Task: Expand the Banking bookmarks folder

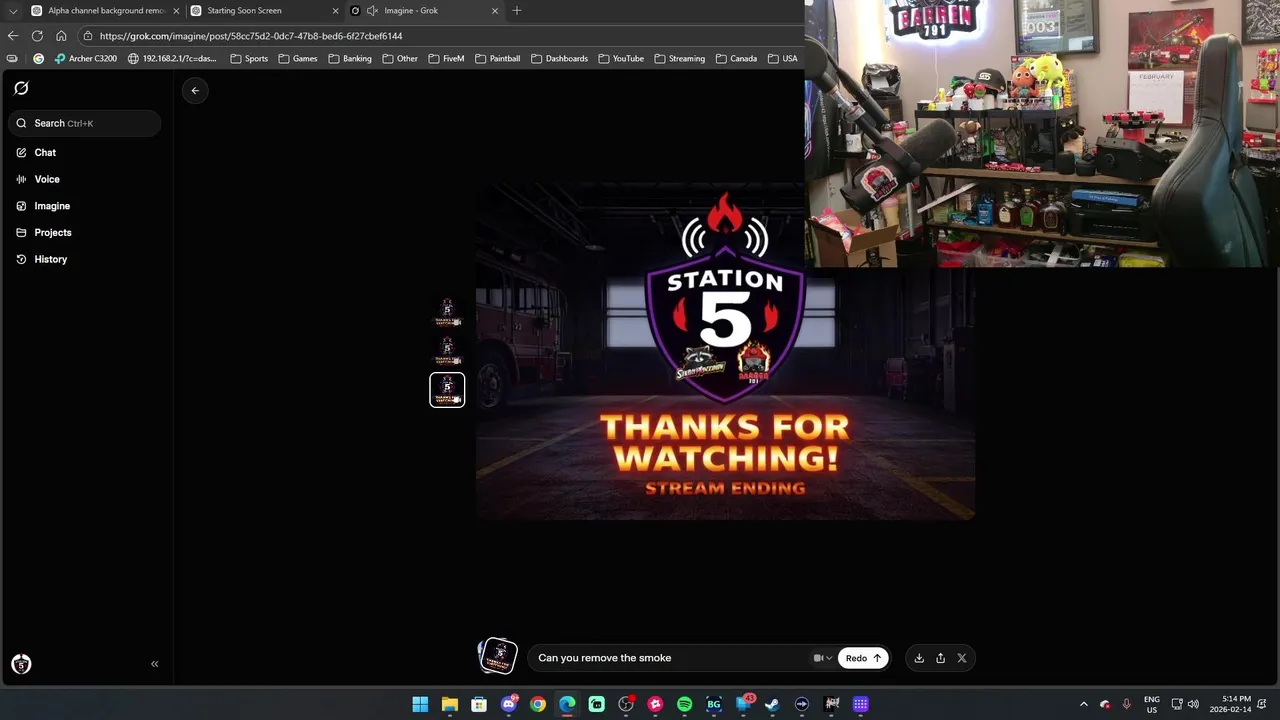Action: coord(350,59)
